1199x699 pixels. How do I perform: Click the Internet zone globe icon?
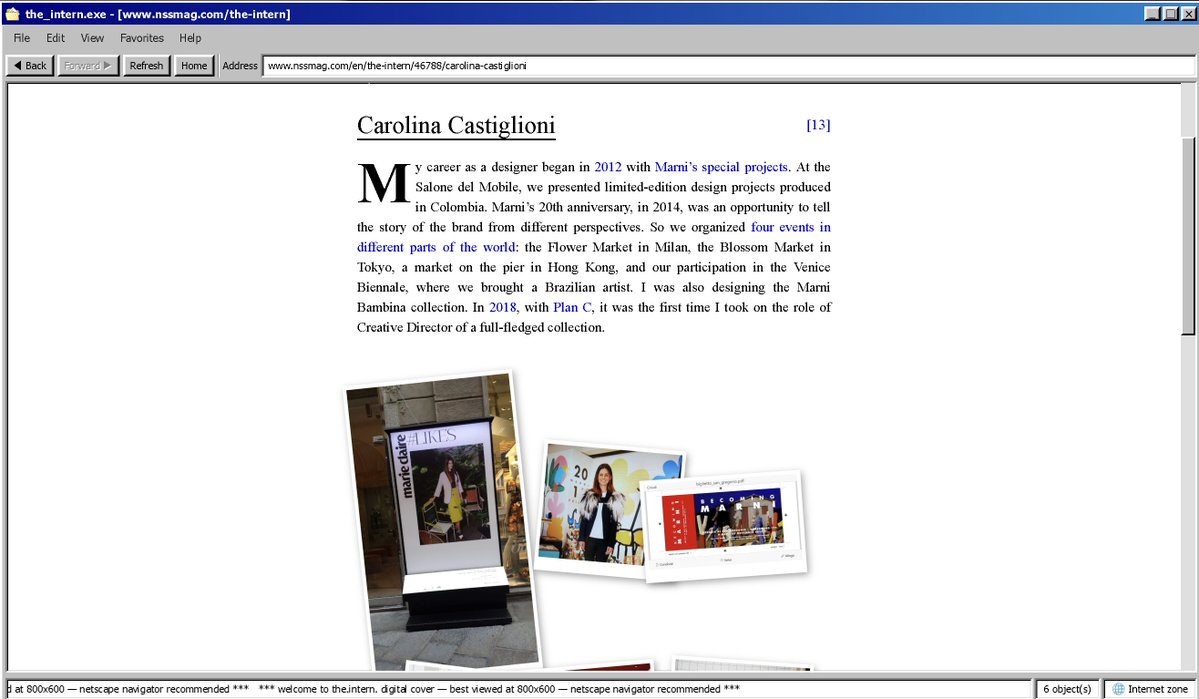[1119, 689]
